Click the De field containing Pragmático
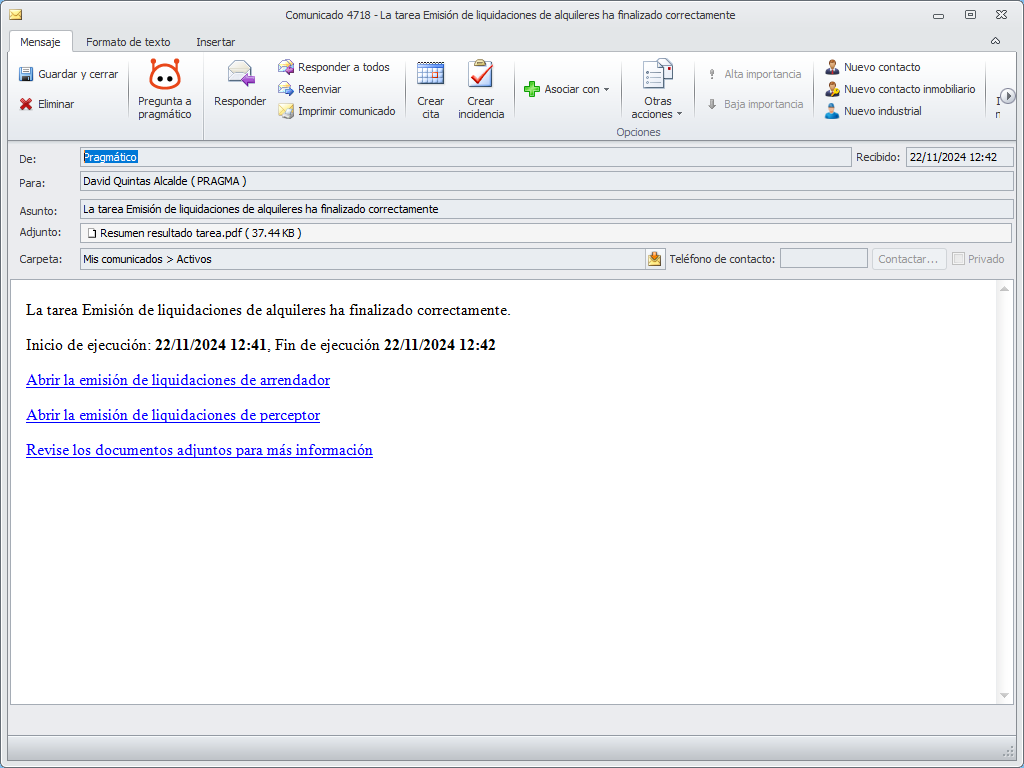 point(466,157)
